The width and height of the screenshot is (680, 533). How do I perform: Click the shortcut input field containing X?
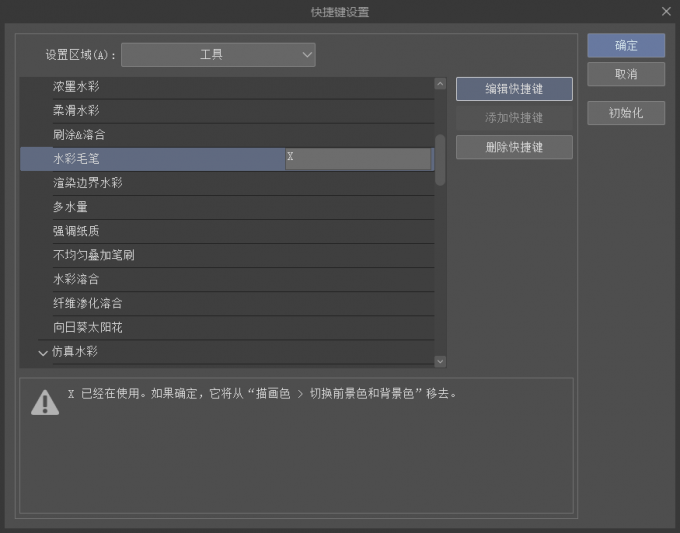point(358,159)
